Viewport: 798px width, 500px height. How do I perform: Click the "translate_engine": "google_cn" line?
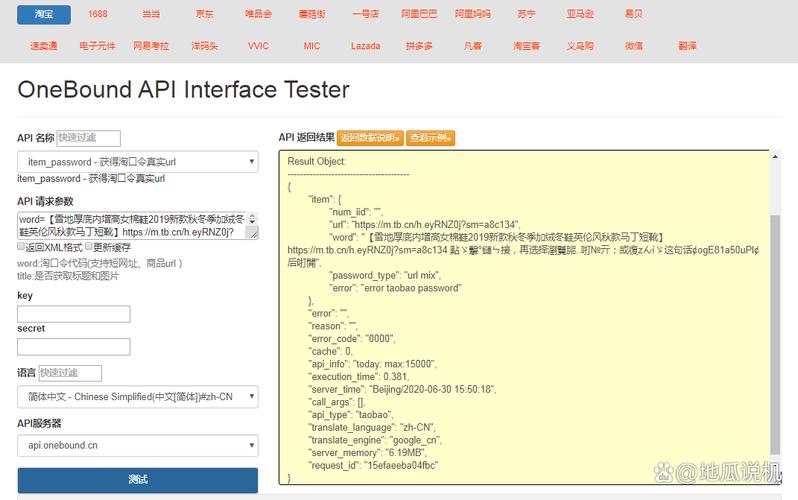(376, 440)
